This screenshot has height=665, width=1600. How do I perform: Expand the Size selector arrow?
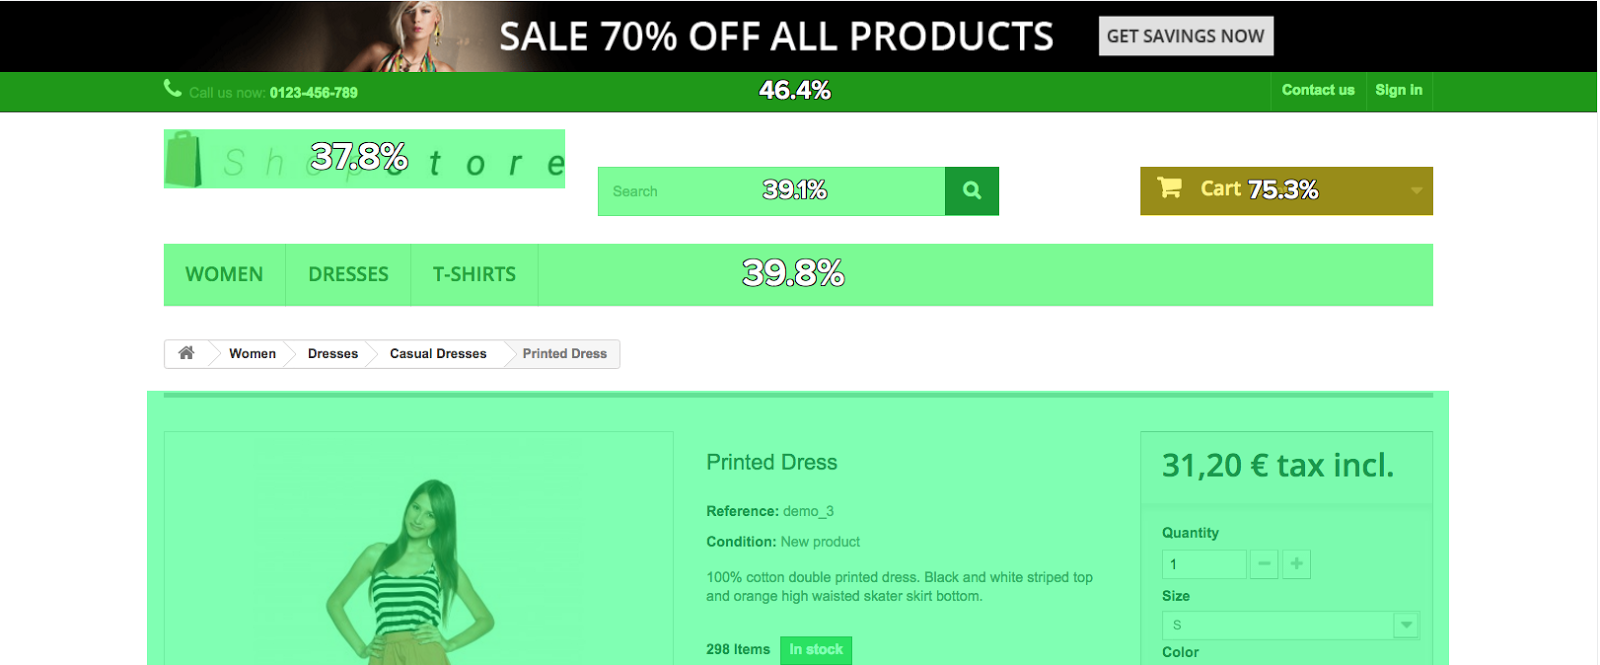tap(1407, 624)
